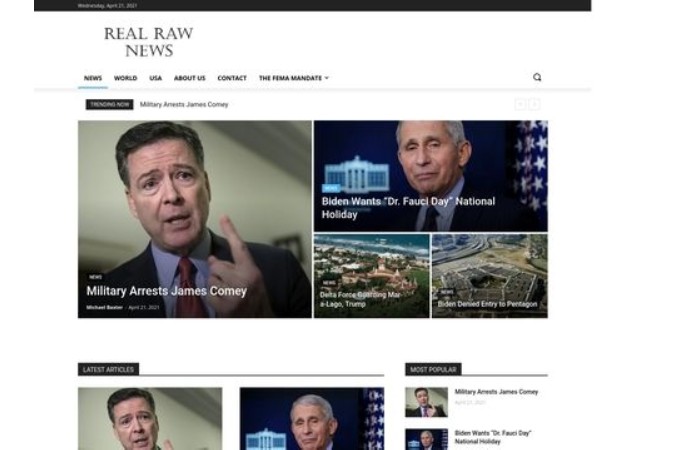The width and height of the screenshot is (700, 450).
Task: Click trending headline Military Arrests James Comey
Action: click(x=184, y=104)
